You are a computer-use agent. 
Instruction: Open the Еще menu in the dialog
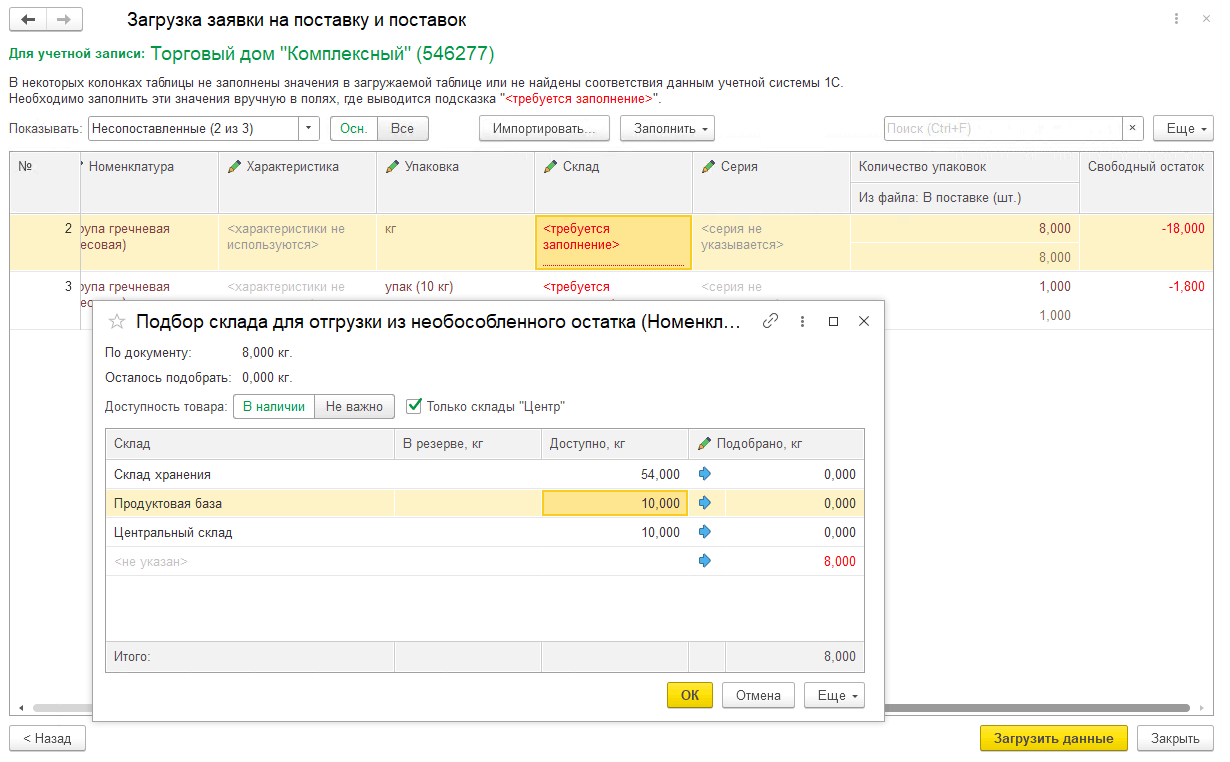pyautogui.click(x=833, y=695)
